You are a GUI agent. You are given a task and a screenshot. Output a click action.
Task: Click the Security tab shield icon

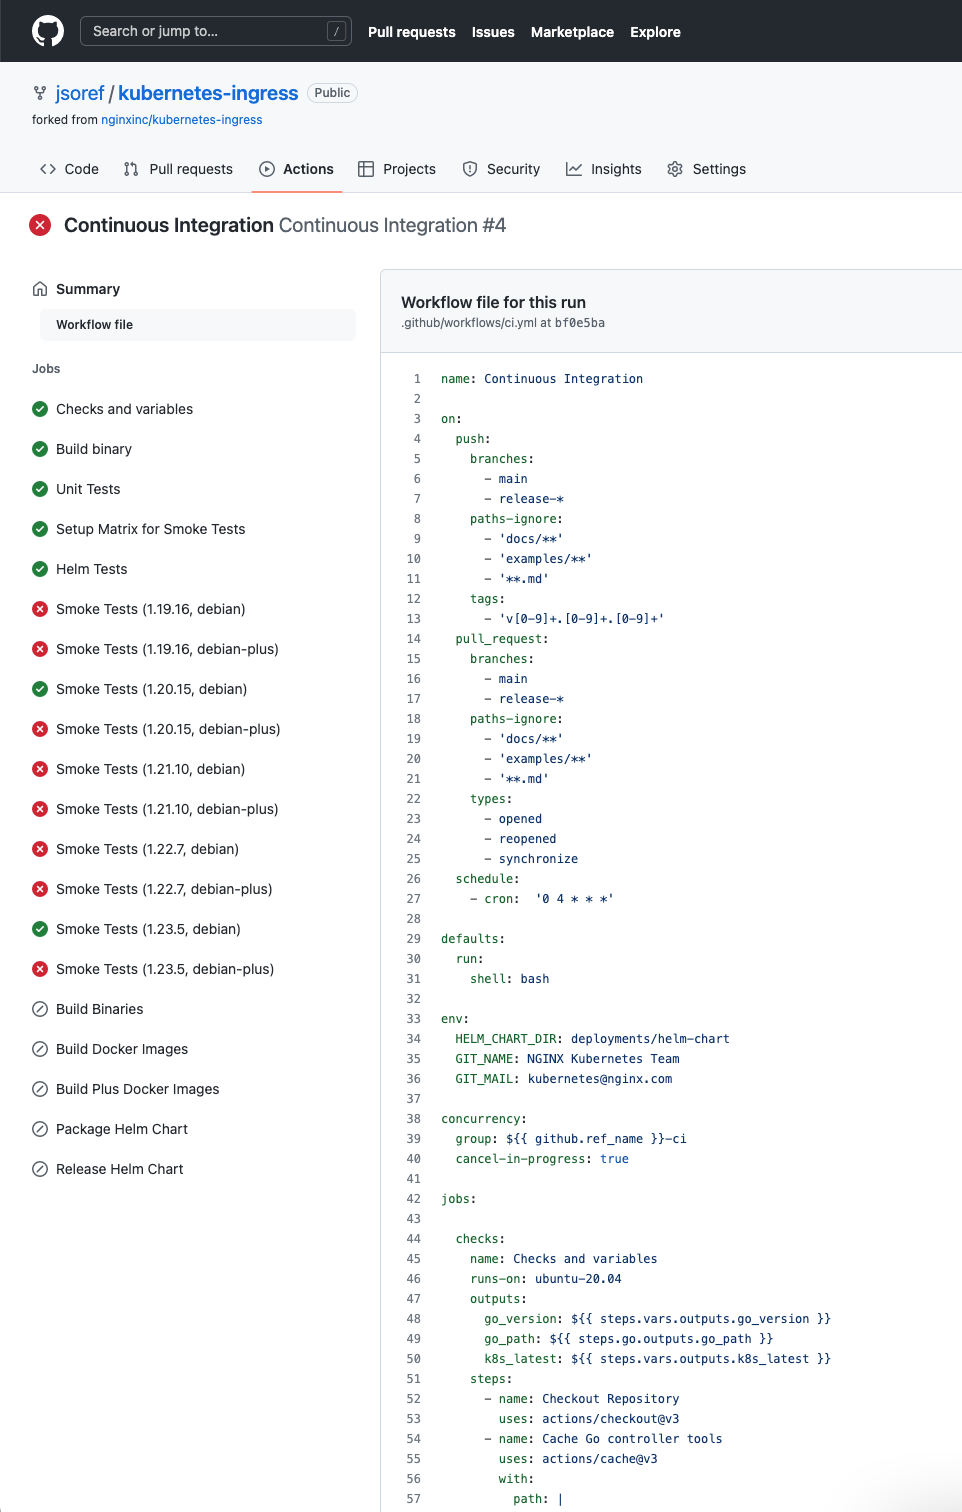coord(470,169)
